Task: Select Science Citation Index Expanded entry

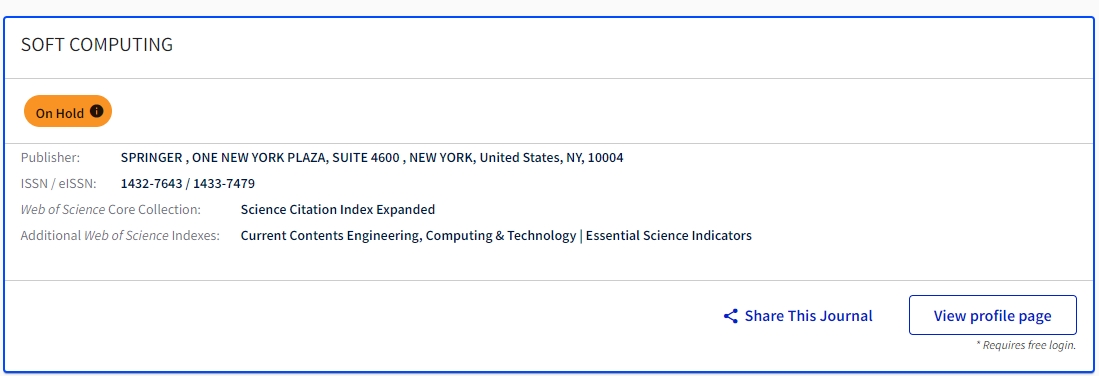Action: tap(338, 210)
